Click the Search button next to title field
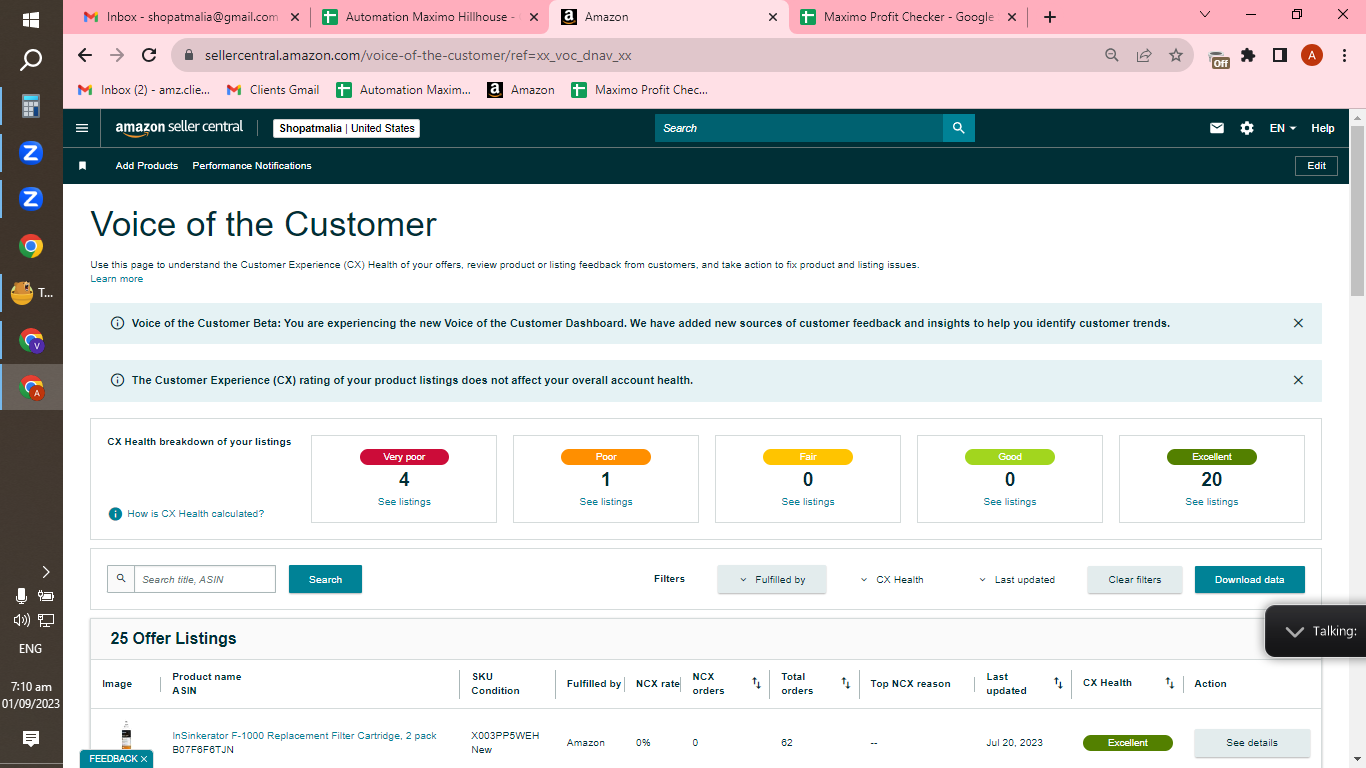This screenshot has height=768, width=1366. [x=325, y=580]
